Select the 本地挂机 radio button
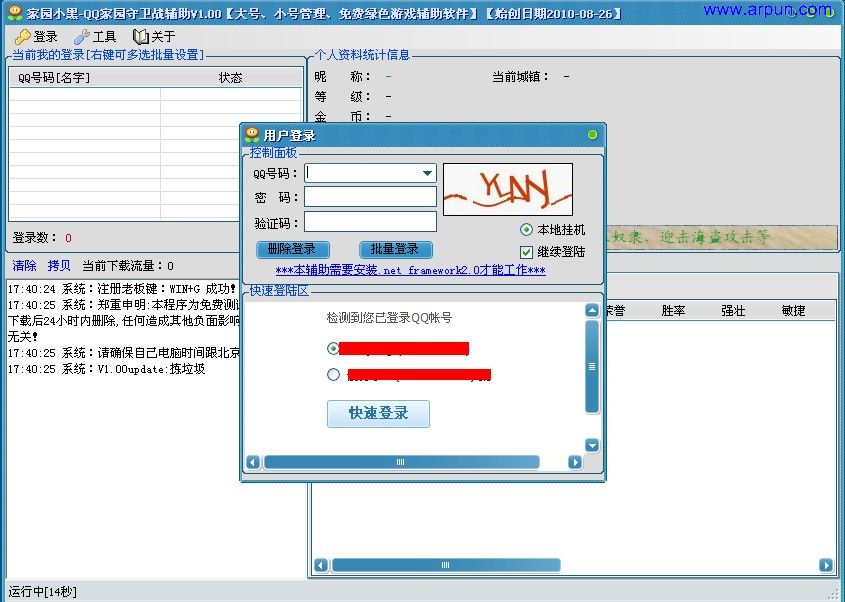The image size is (845, 602). [x=527, y=230]
